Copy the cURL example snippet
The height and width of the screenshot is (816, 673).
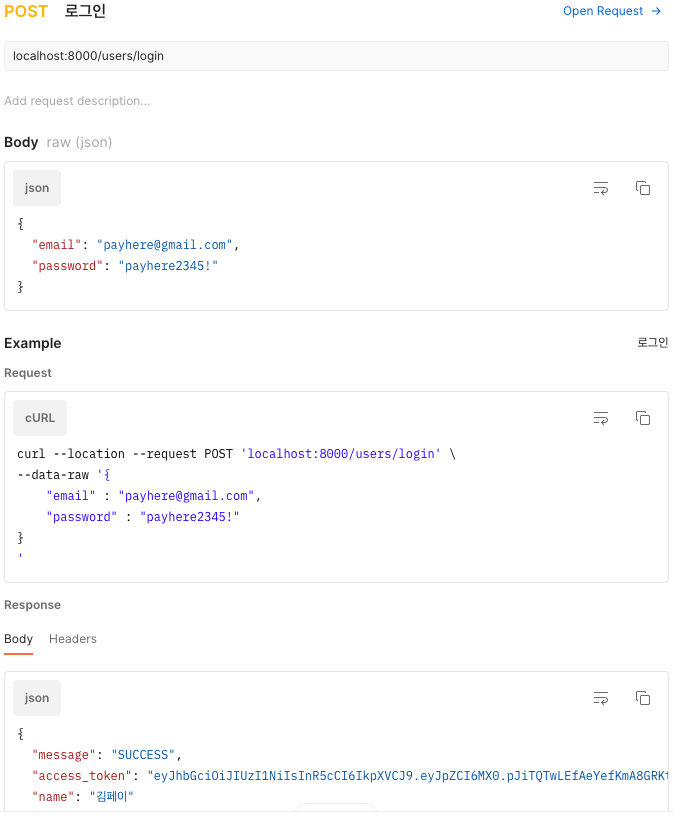click(643, 418)
